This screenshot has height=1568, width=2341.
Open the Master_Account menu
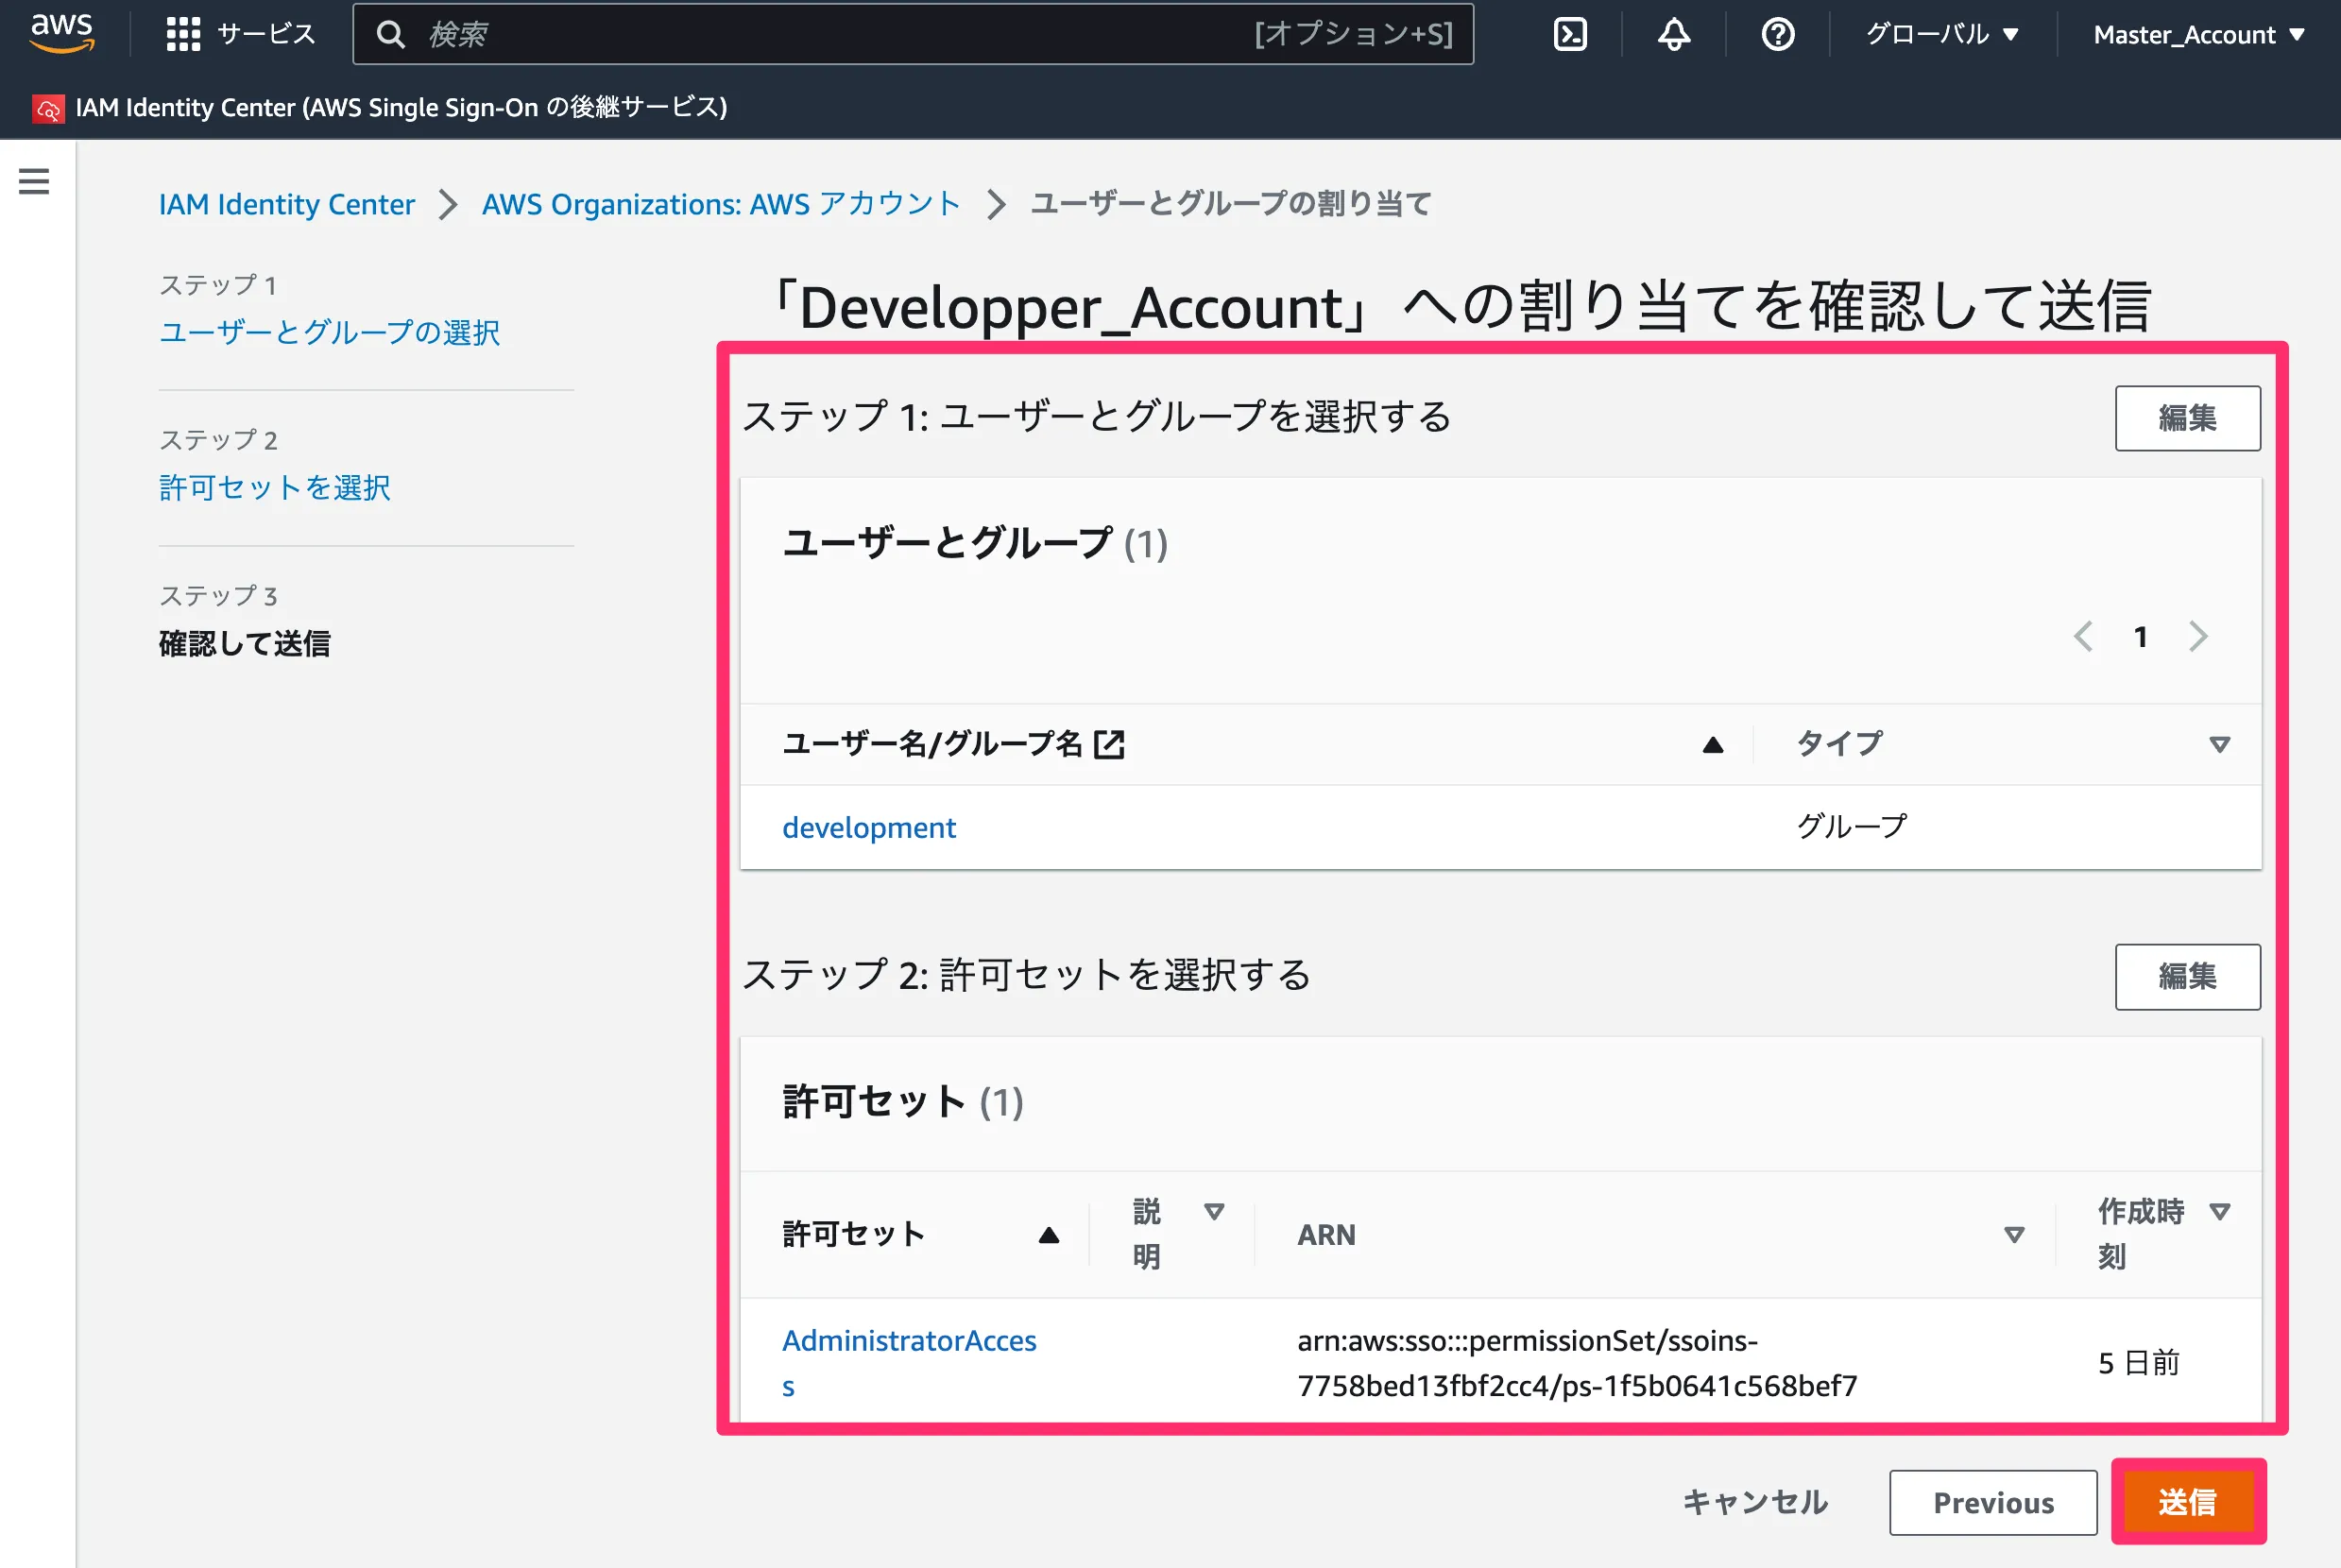pos(2198,35)
